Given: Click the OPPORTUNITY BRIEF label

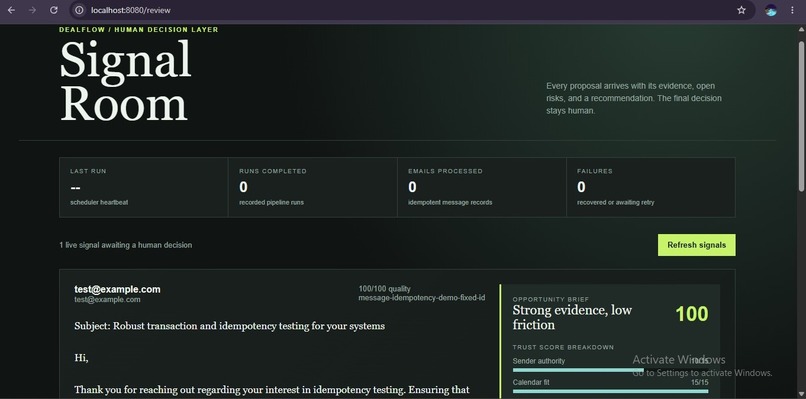Looking at the screenshot, I should pyautogui.click(x=551, y=299).
